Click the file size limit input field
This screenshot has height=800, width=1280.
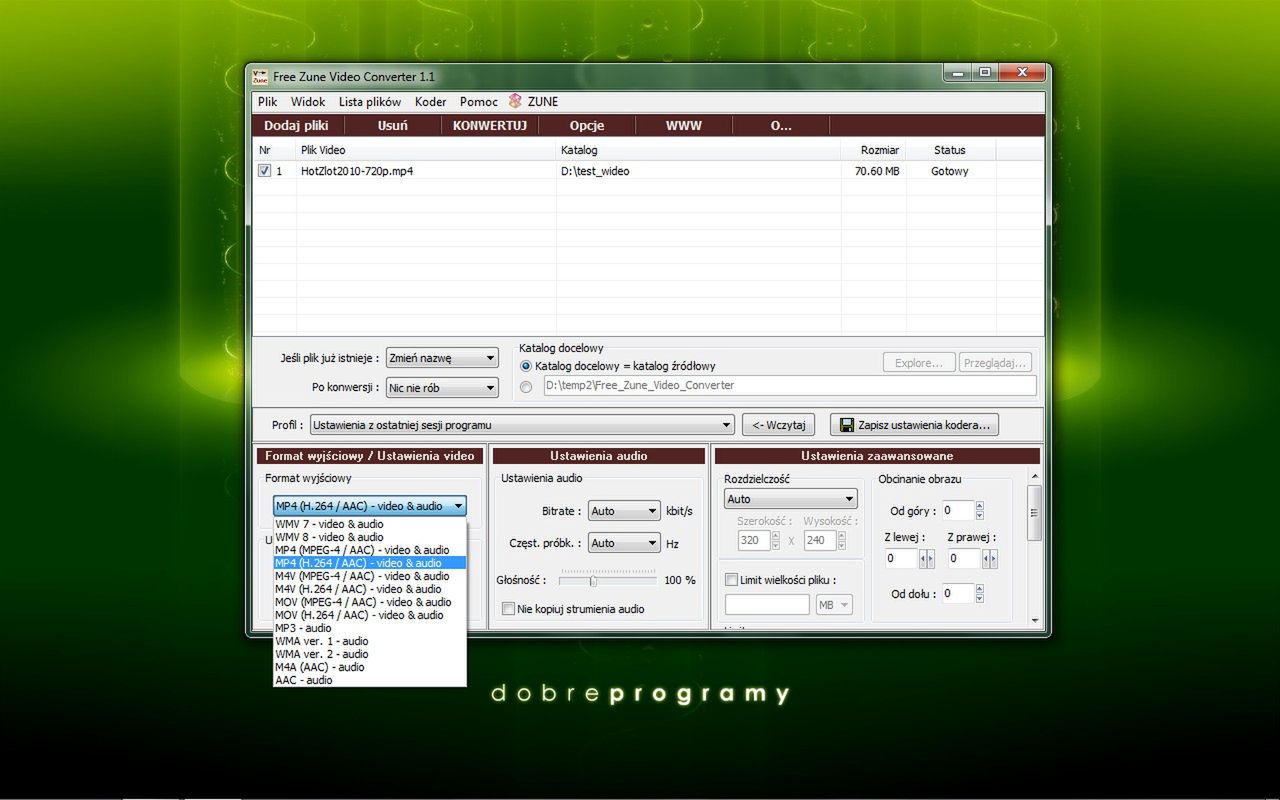click(x=767, y=605)
